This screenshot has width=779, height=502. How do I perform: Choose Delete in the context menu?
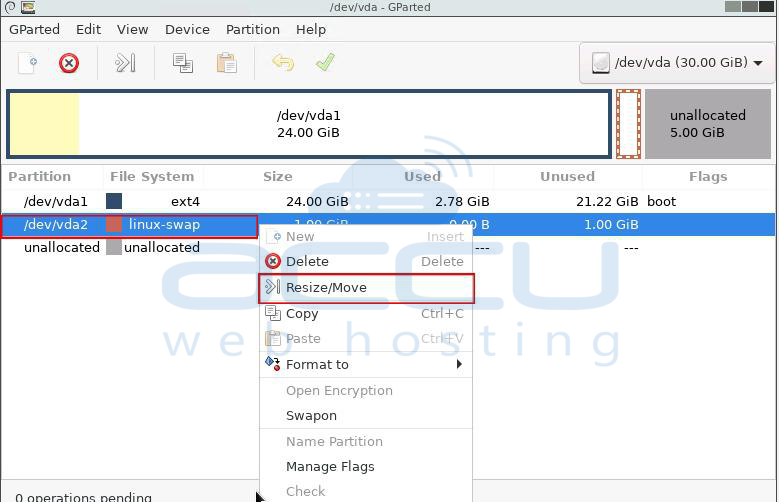pyautogui.click(x=366, y=261)
